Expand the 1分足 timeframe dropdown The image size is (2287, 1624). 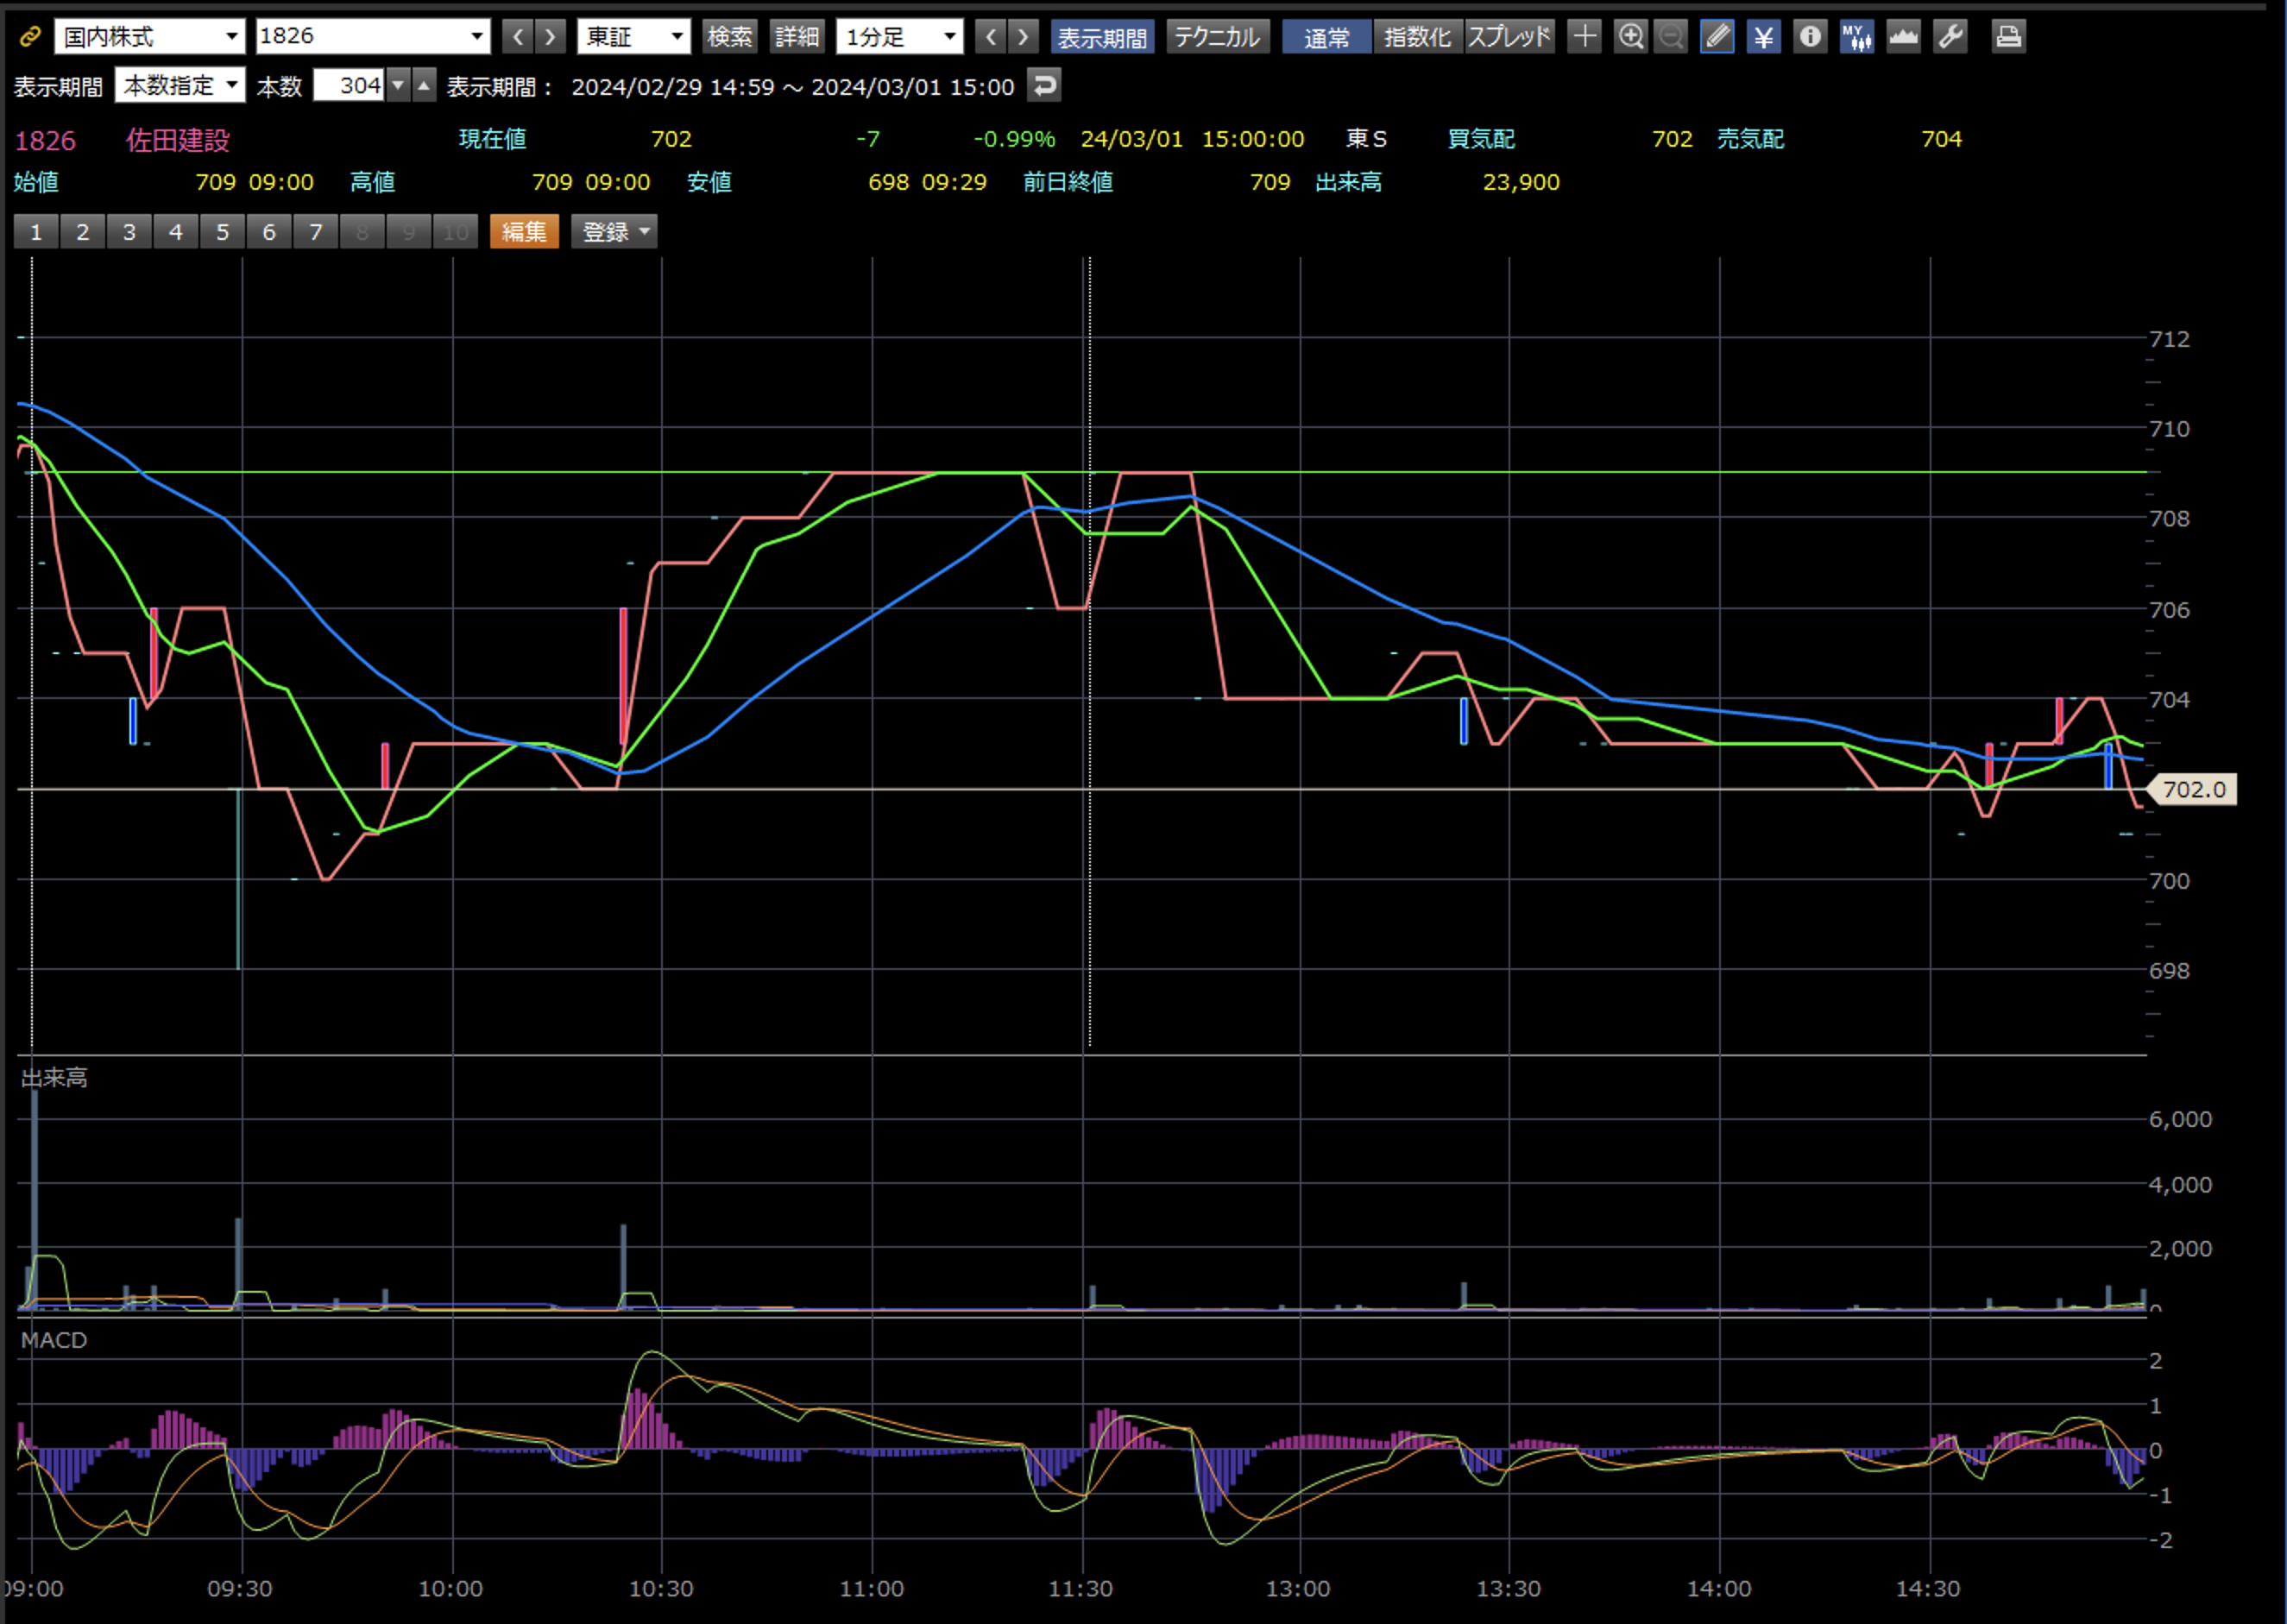(x=899, y=37)
